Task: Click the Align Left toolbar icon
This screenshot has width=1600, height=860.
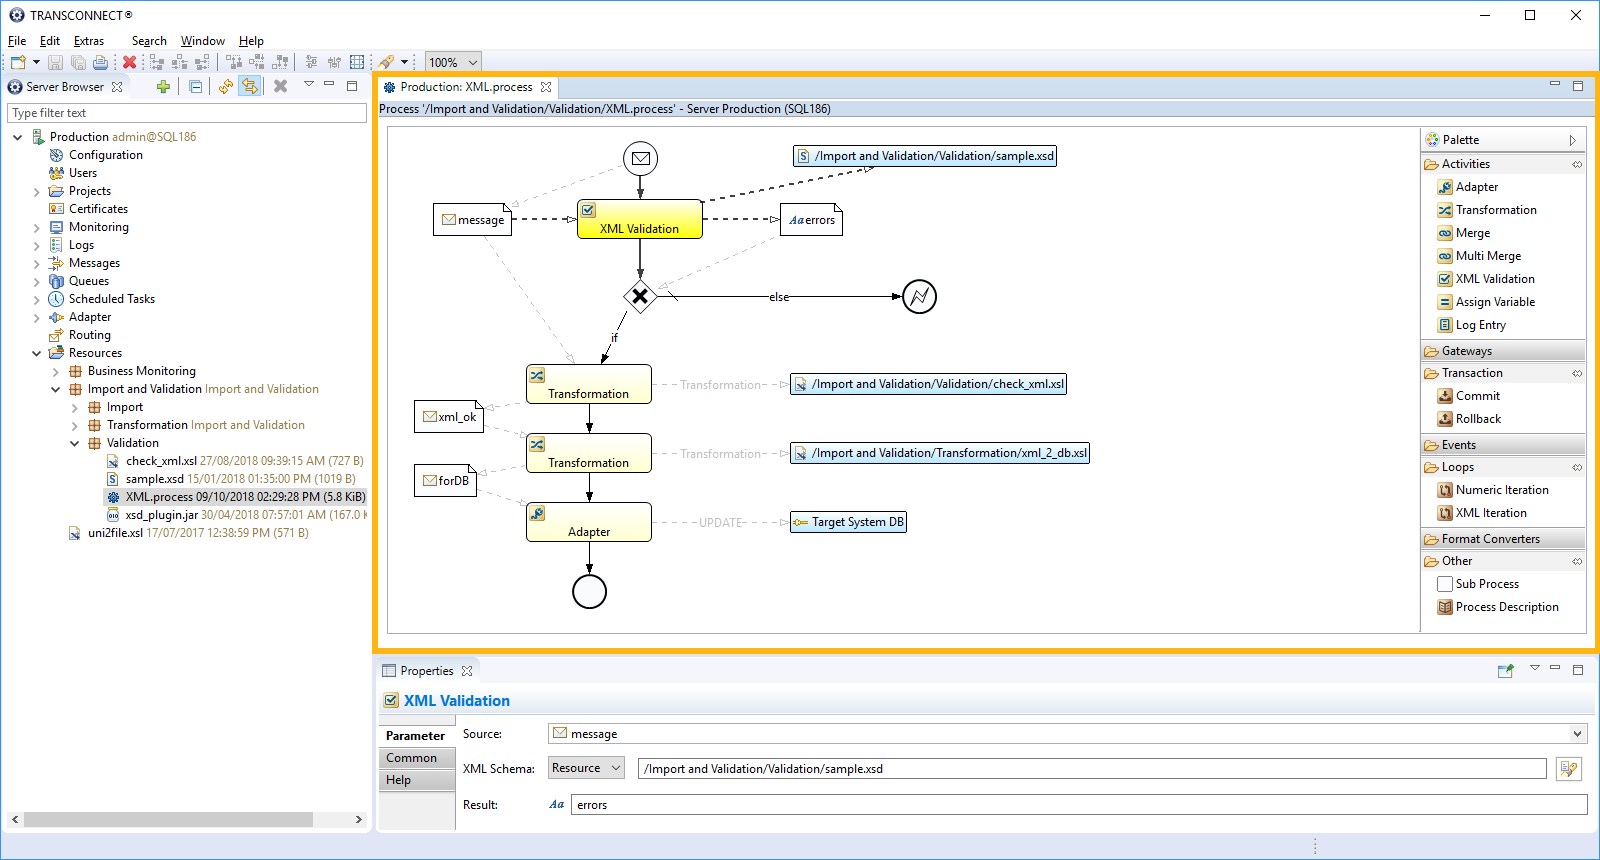Action: (157, 62)
